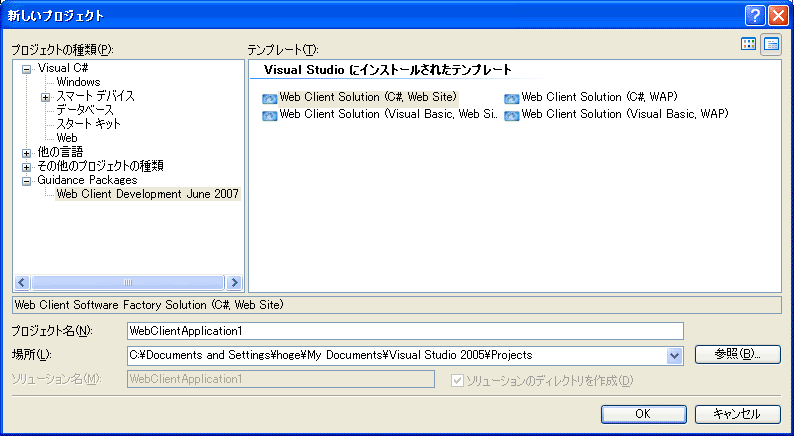Click scroll right arrow in project types

[233, 283]
